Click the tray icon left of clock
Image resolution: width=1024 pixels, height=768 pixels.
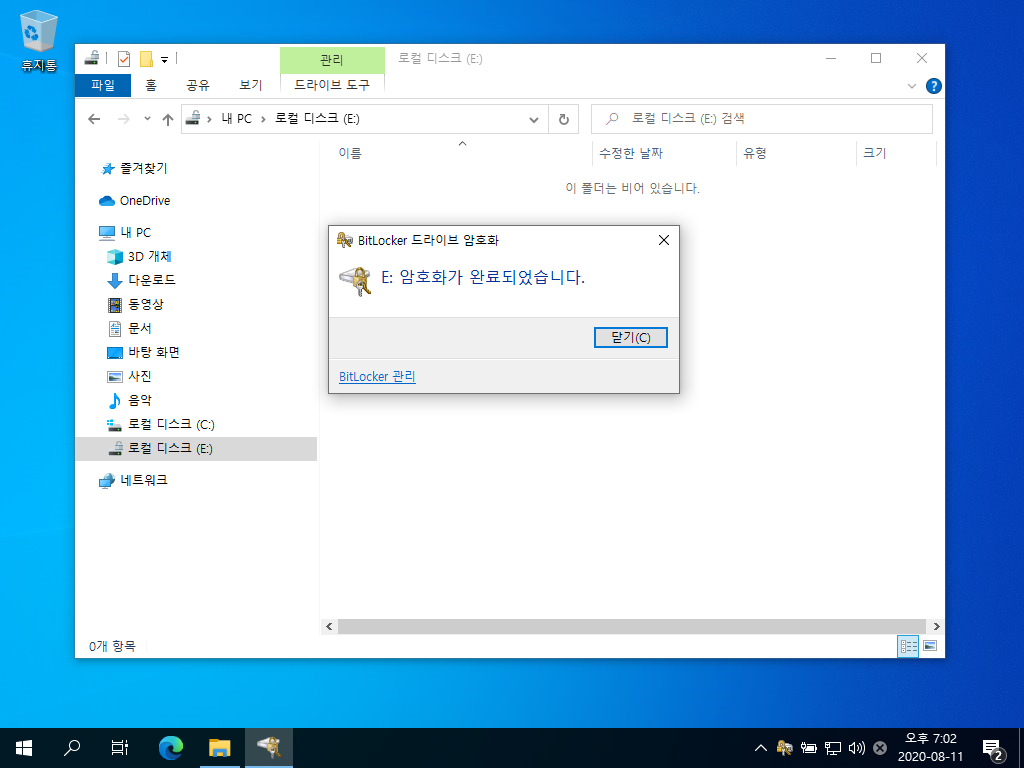click(x=880, y=748)
